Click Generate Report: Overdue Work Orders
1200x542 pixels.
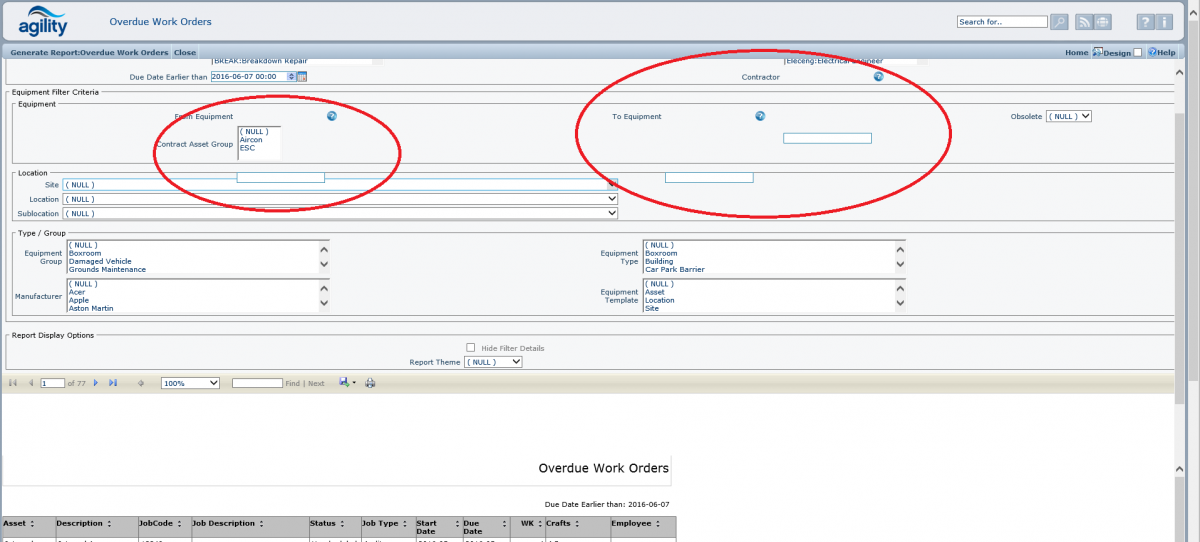coord(89,52)
